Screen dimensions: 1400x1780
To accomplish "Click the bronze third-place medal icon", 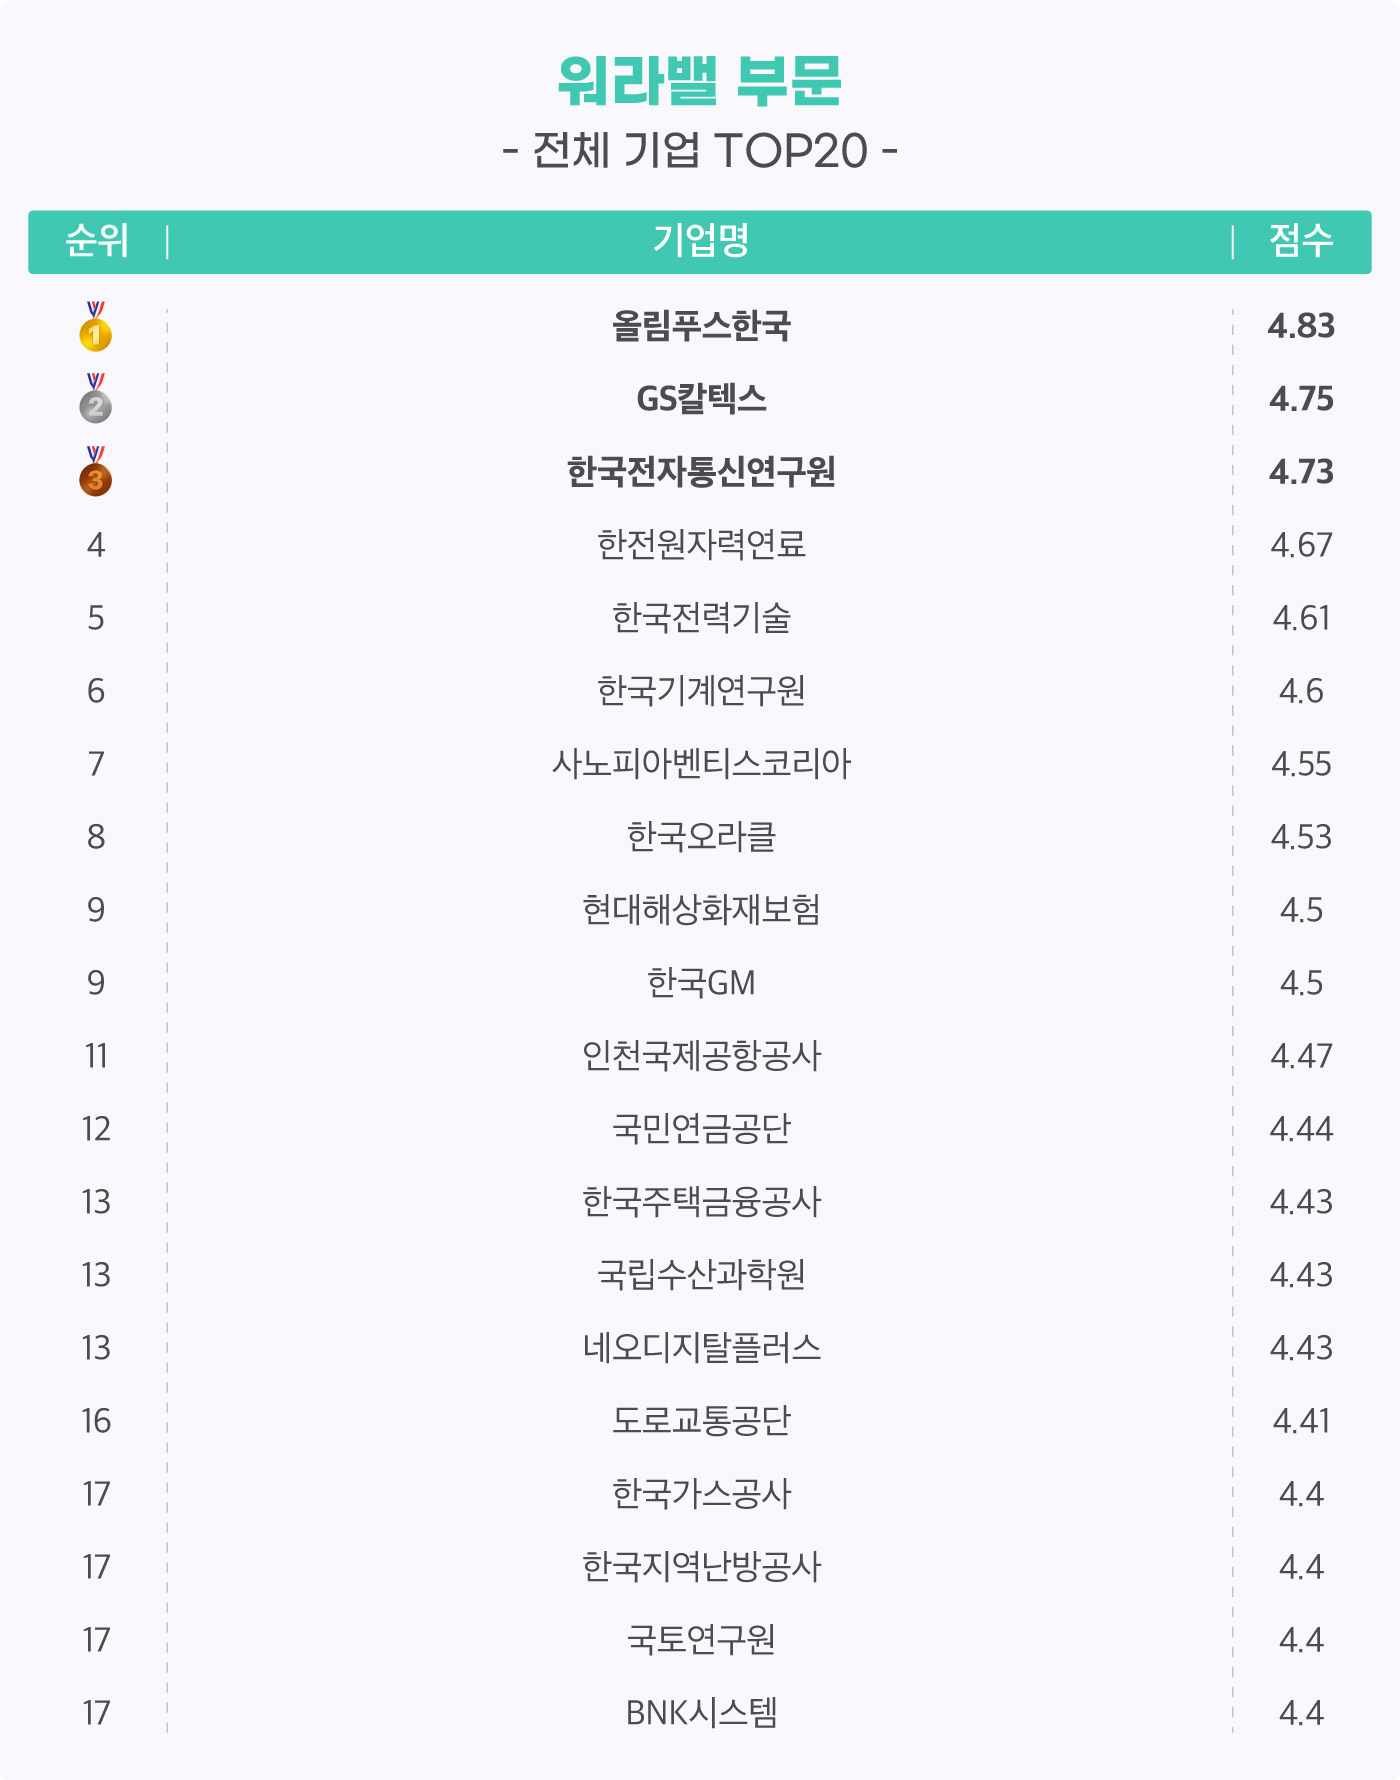I will [x=95, y=472].
